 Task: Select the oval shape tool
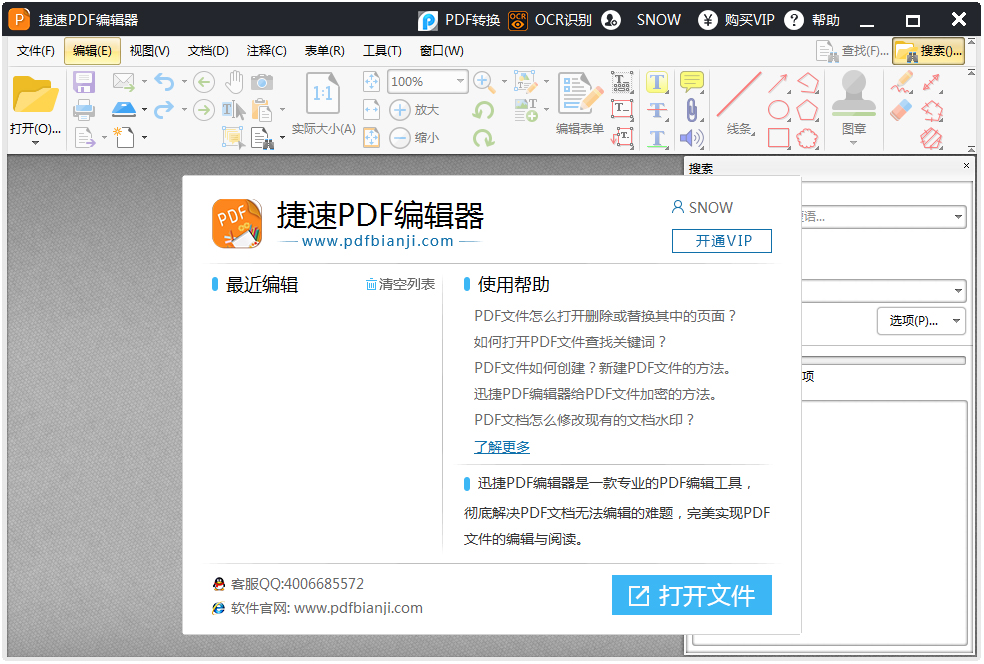coord(778,110)
